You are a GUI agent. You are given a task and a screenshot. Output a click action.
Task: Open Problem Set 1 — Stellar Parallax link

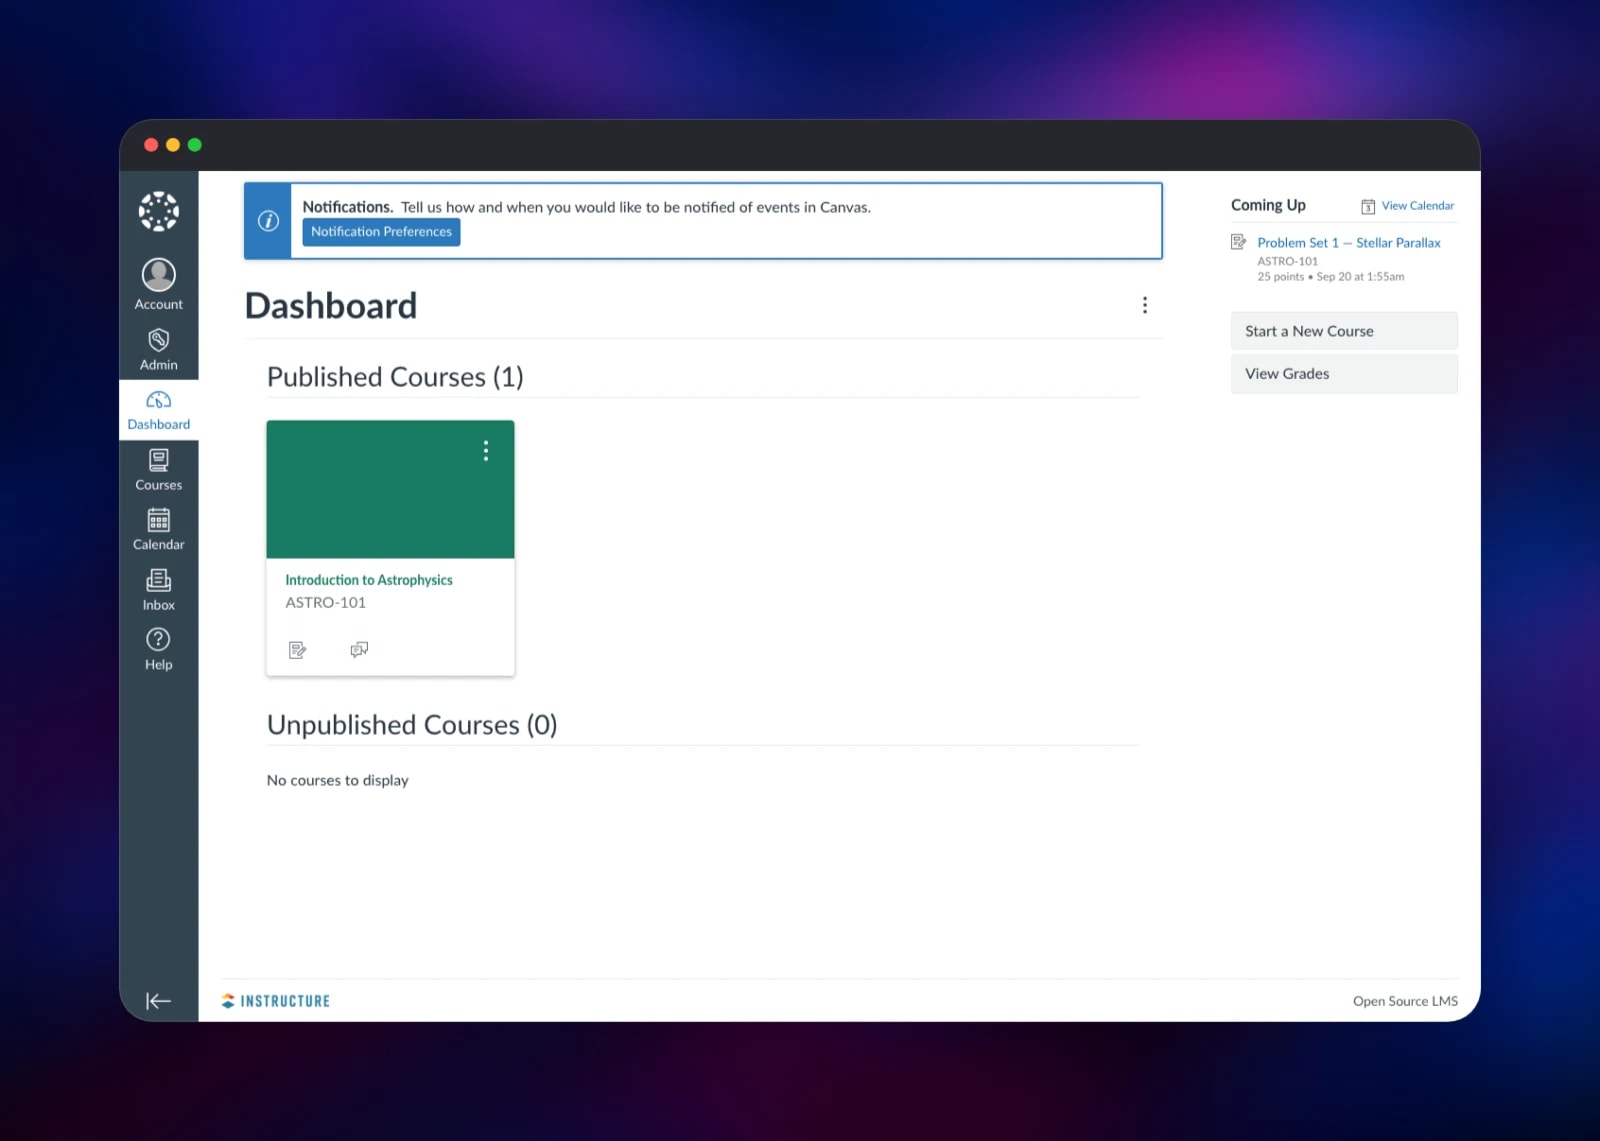tap(1349, 243)
